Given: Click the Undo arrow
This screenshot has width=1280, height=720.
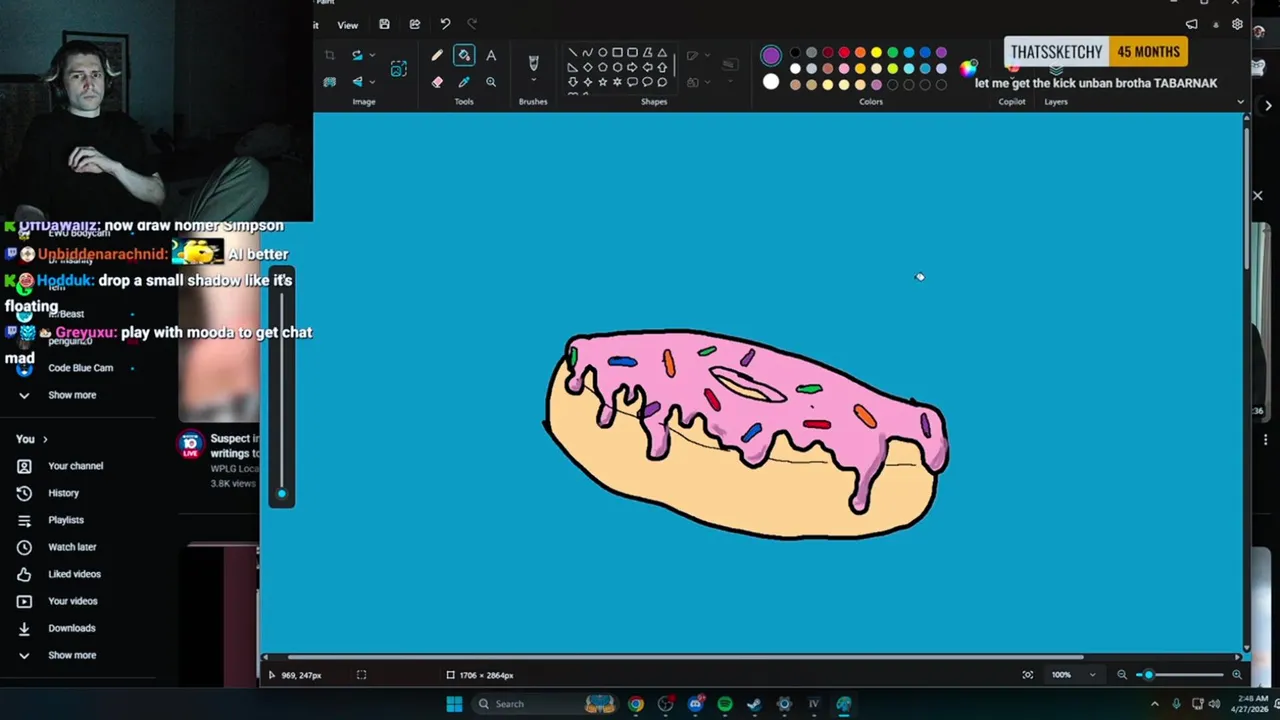Looking at the screenshot, I should [445, 24].
